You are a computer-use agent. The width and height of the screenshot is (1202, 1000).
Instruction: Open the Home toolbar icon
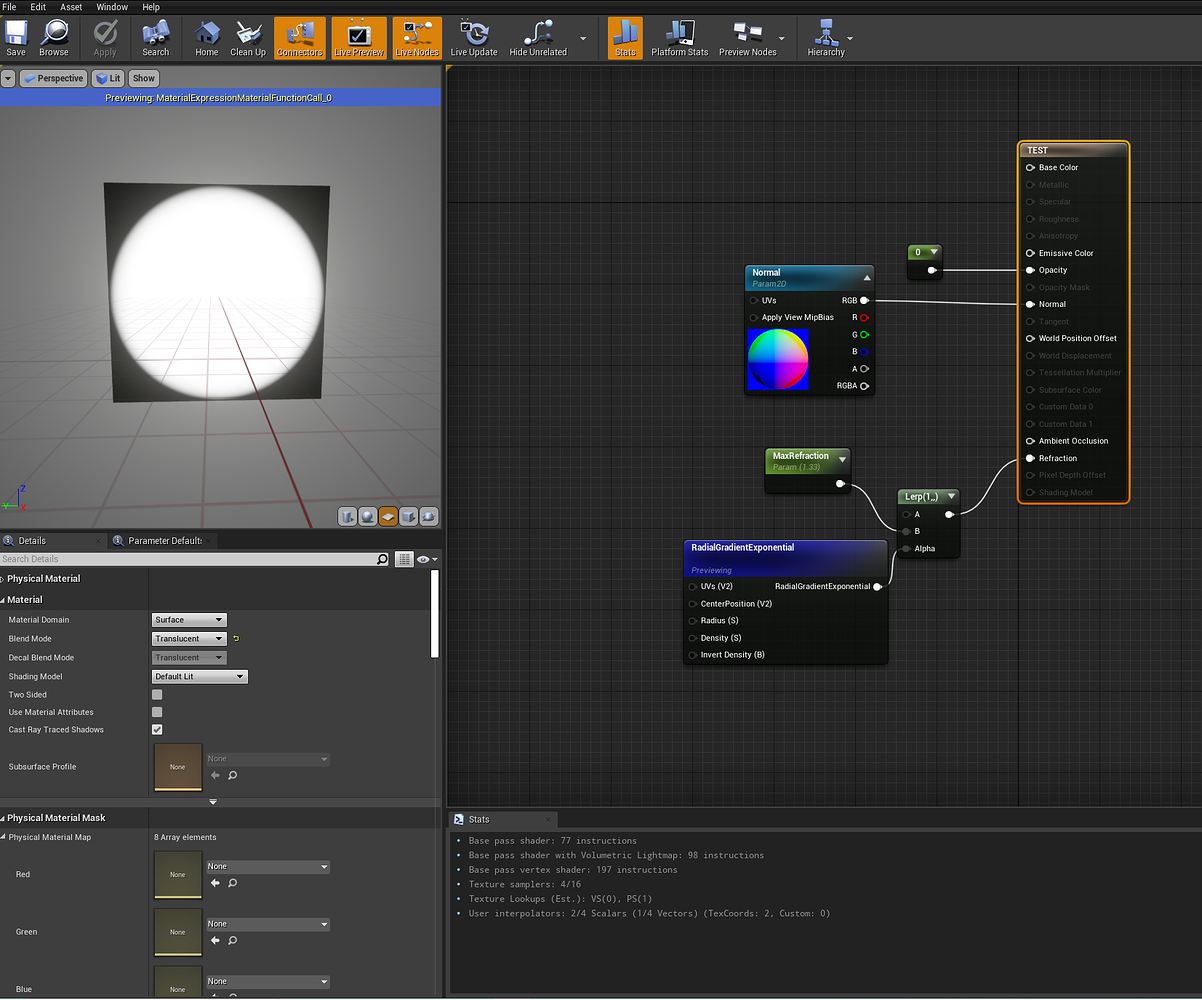[206, 38]
